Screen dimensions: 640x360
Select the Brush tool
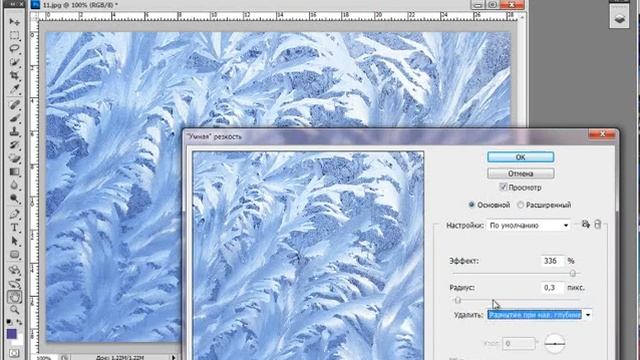(14, 119)
